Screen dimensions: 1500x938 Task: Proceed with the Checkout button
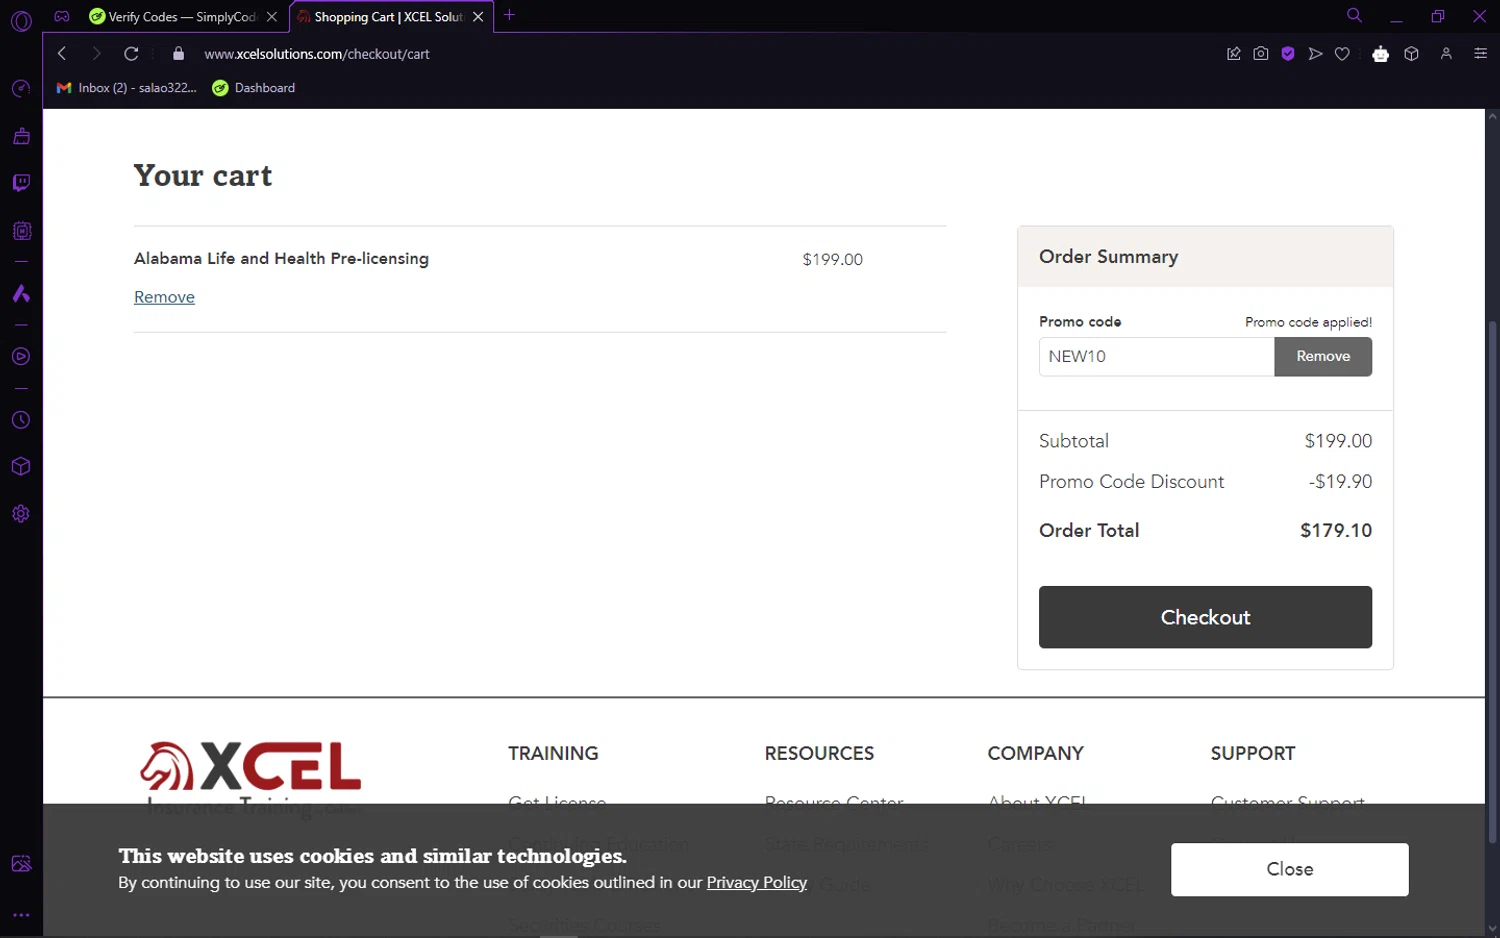[x=1205, y=617]
